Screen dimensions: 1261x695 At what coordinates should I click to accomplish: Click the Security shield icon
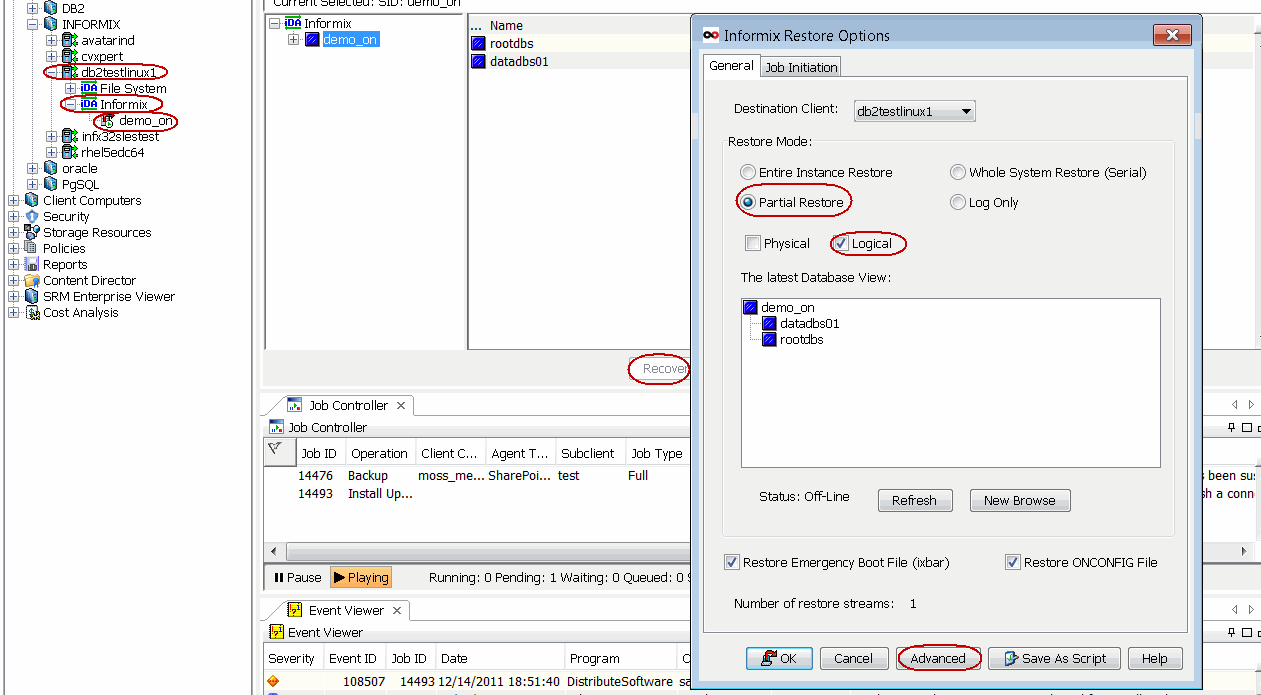coord(32,216)
